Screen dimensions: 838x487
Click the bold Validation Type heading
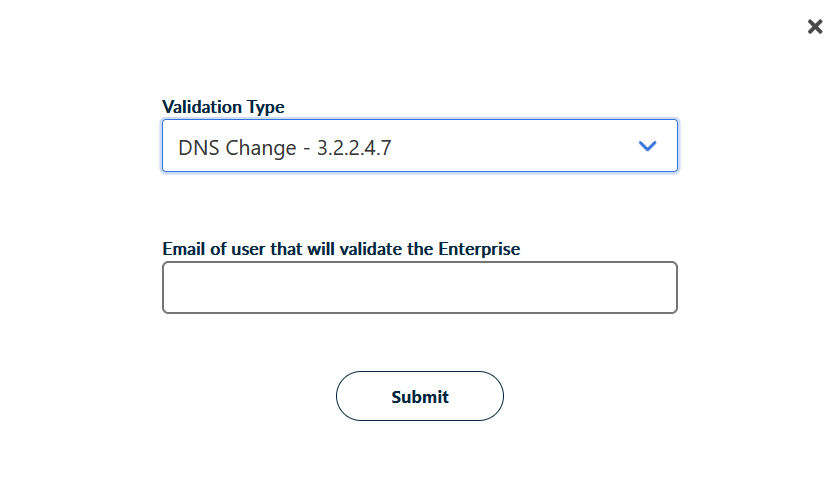pos(223,107)
